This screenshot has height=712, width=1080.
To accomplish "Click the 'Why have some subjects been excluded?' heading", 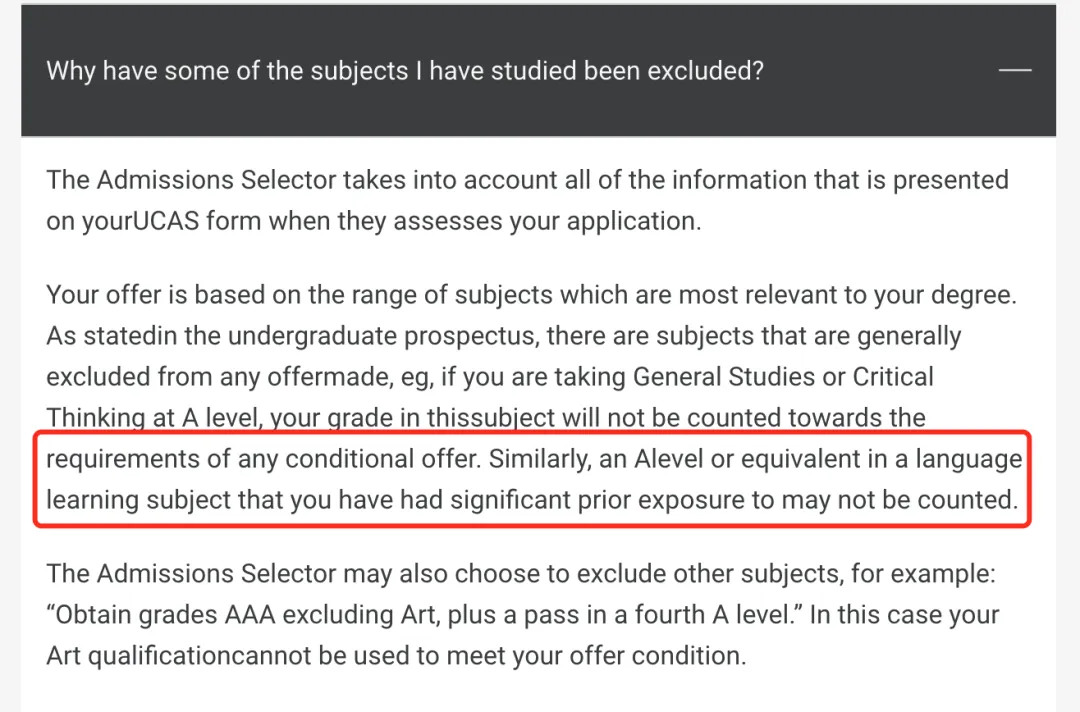I will click(405, 71).
